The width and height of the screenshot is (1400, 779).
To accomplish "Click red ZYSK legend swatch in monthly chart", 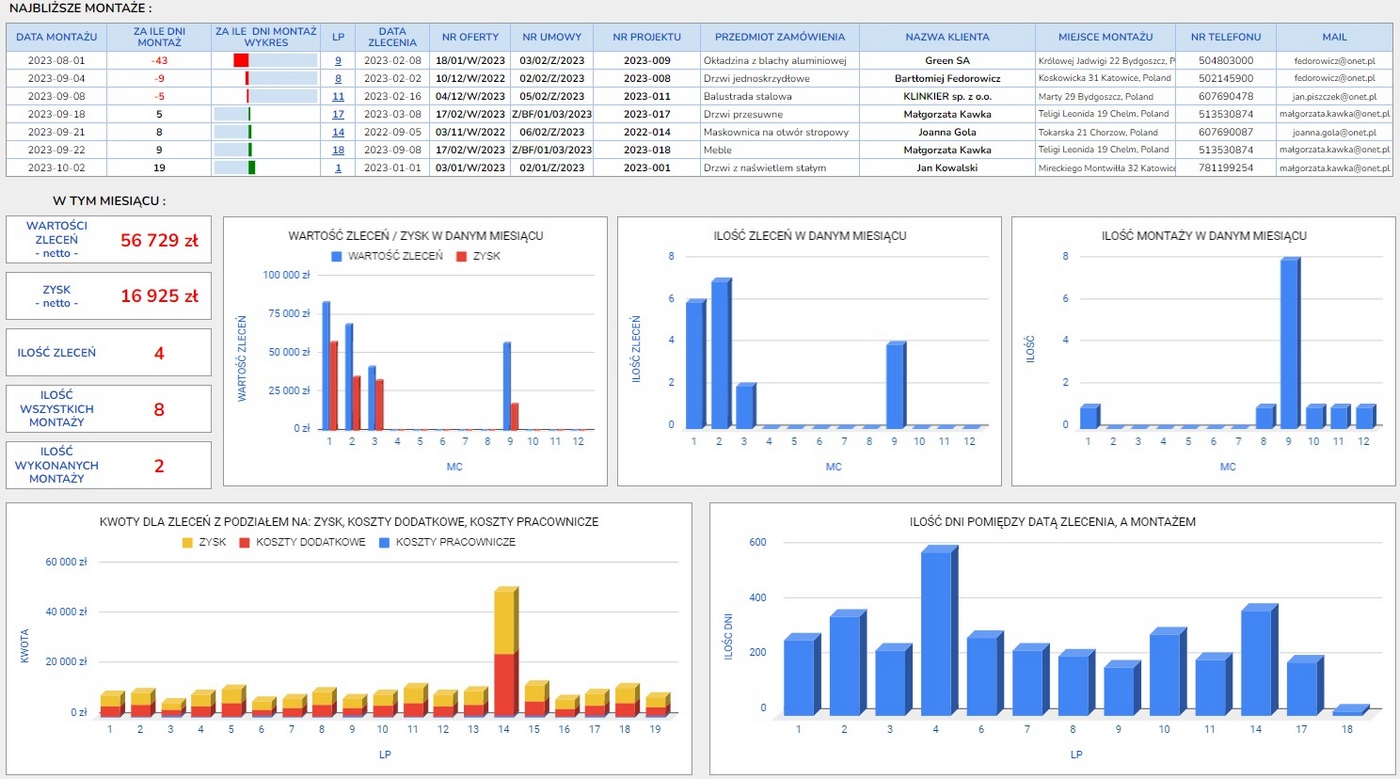I will coord(461,257).
